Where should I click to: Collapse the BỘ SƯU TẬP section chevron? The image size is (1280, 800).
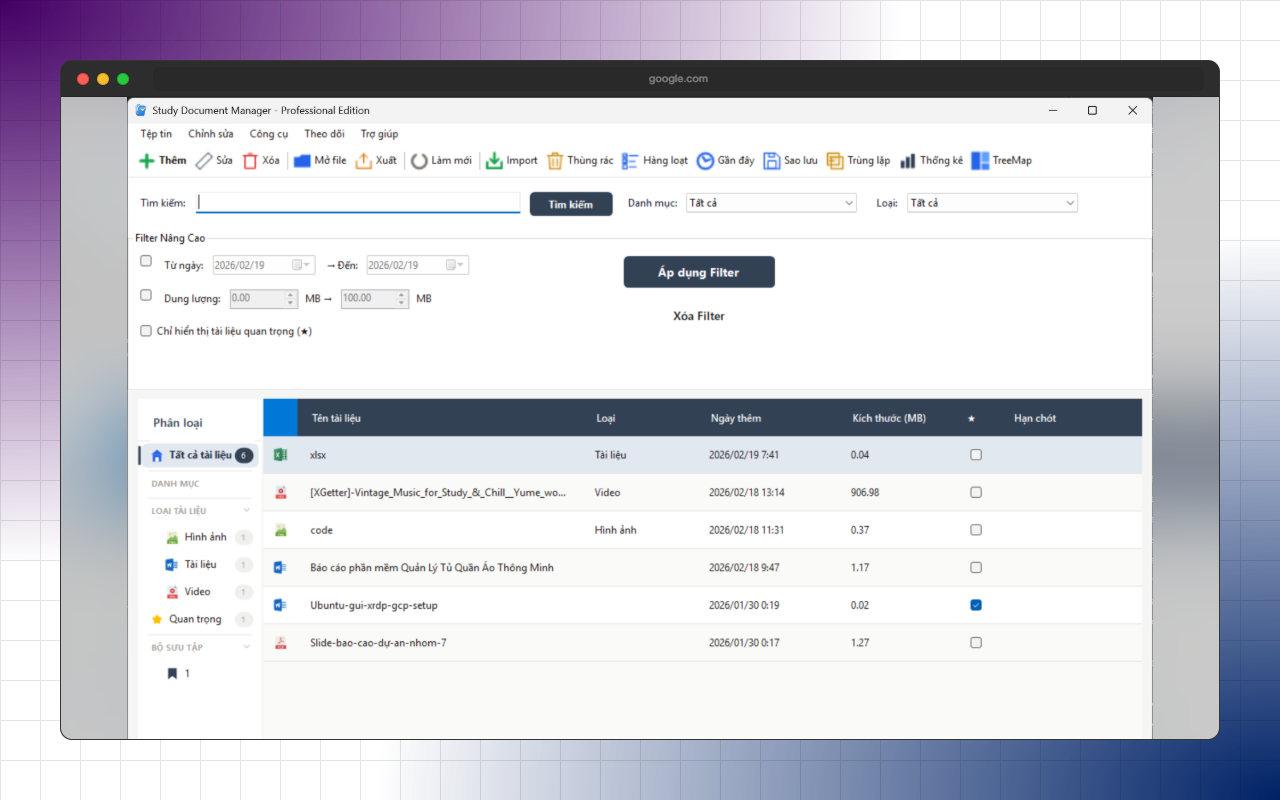(247, 647)
